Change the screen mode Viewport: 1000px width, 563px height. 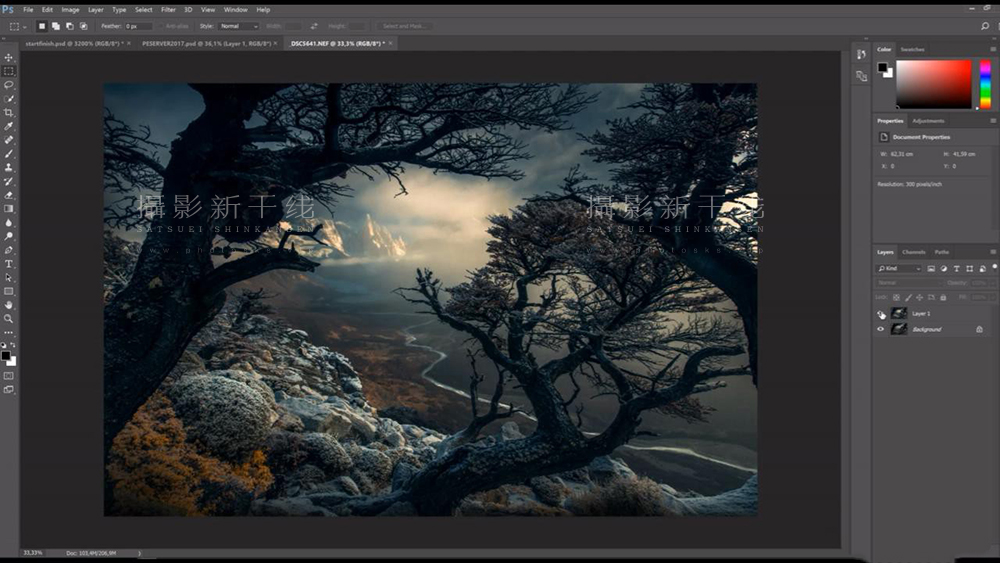pos(9,389)
